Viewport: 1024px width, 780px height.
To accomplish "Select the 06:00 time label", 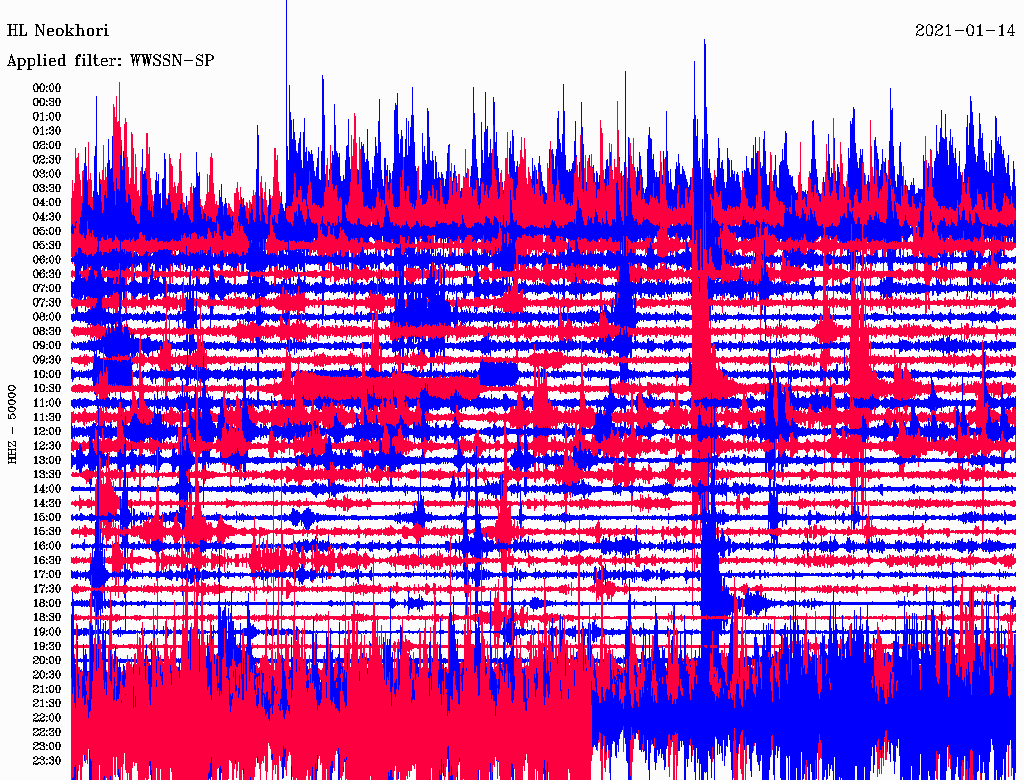I will click(x=46, y=259).
